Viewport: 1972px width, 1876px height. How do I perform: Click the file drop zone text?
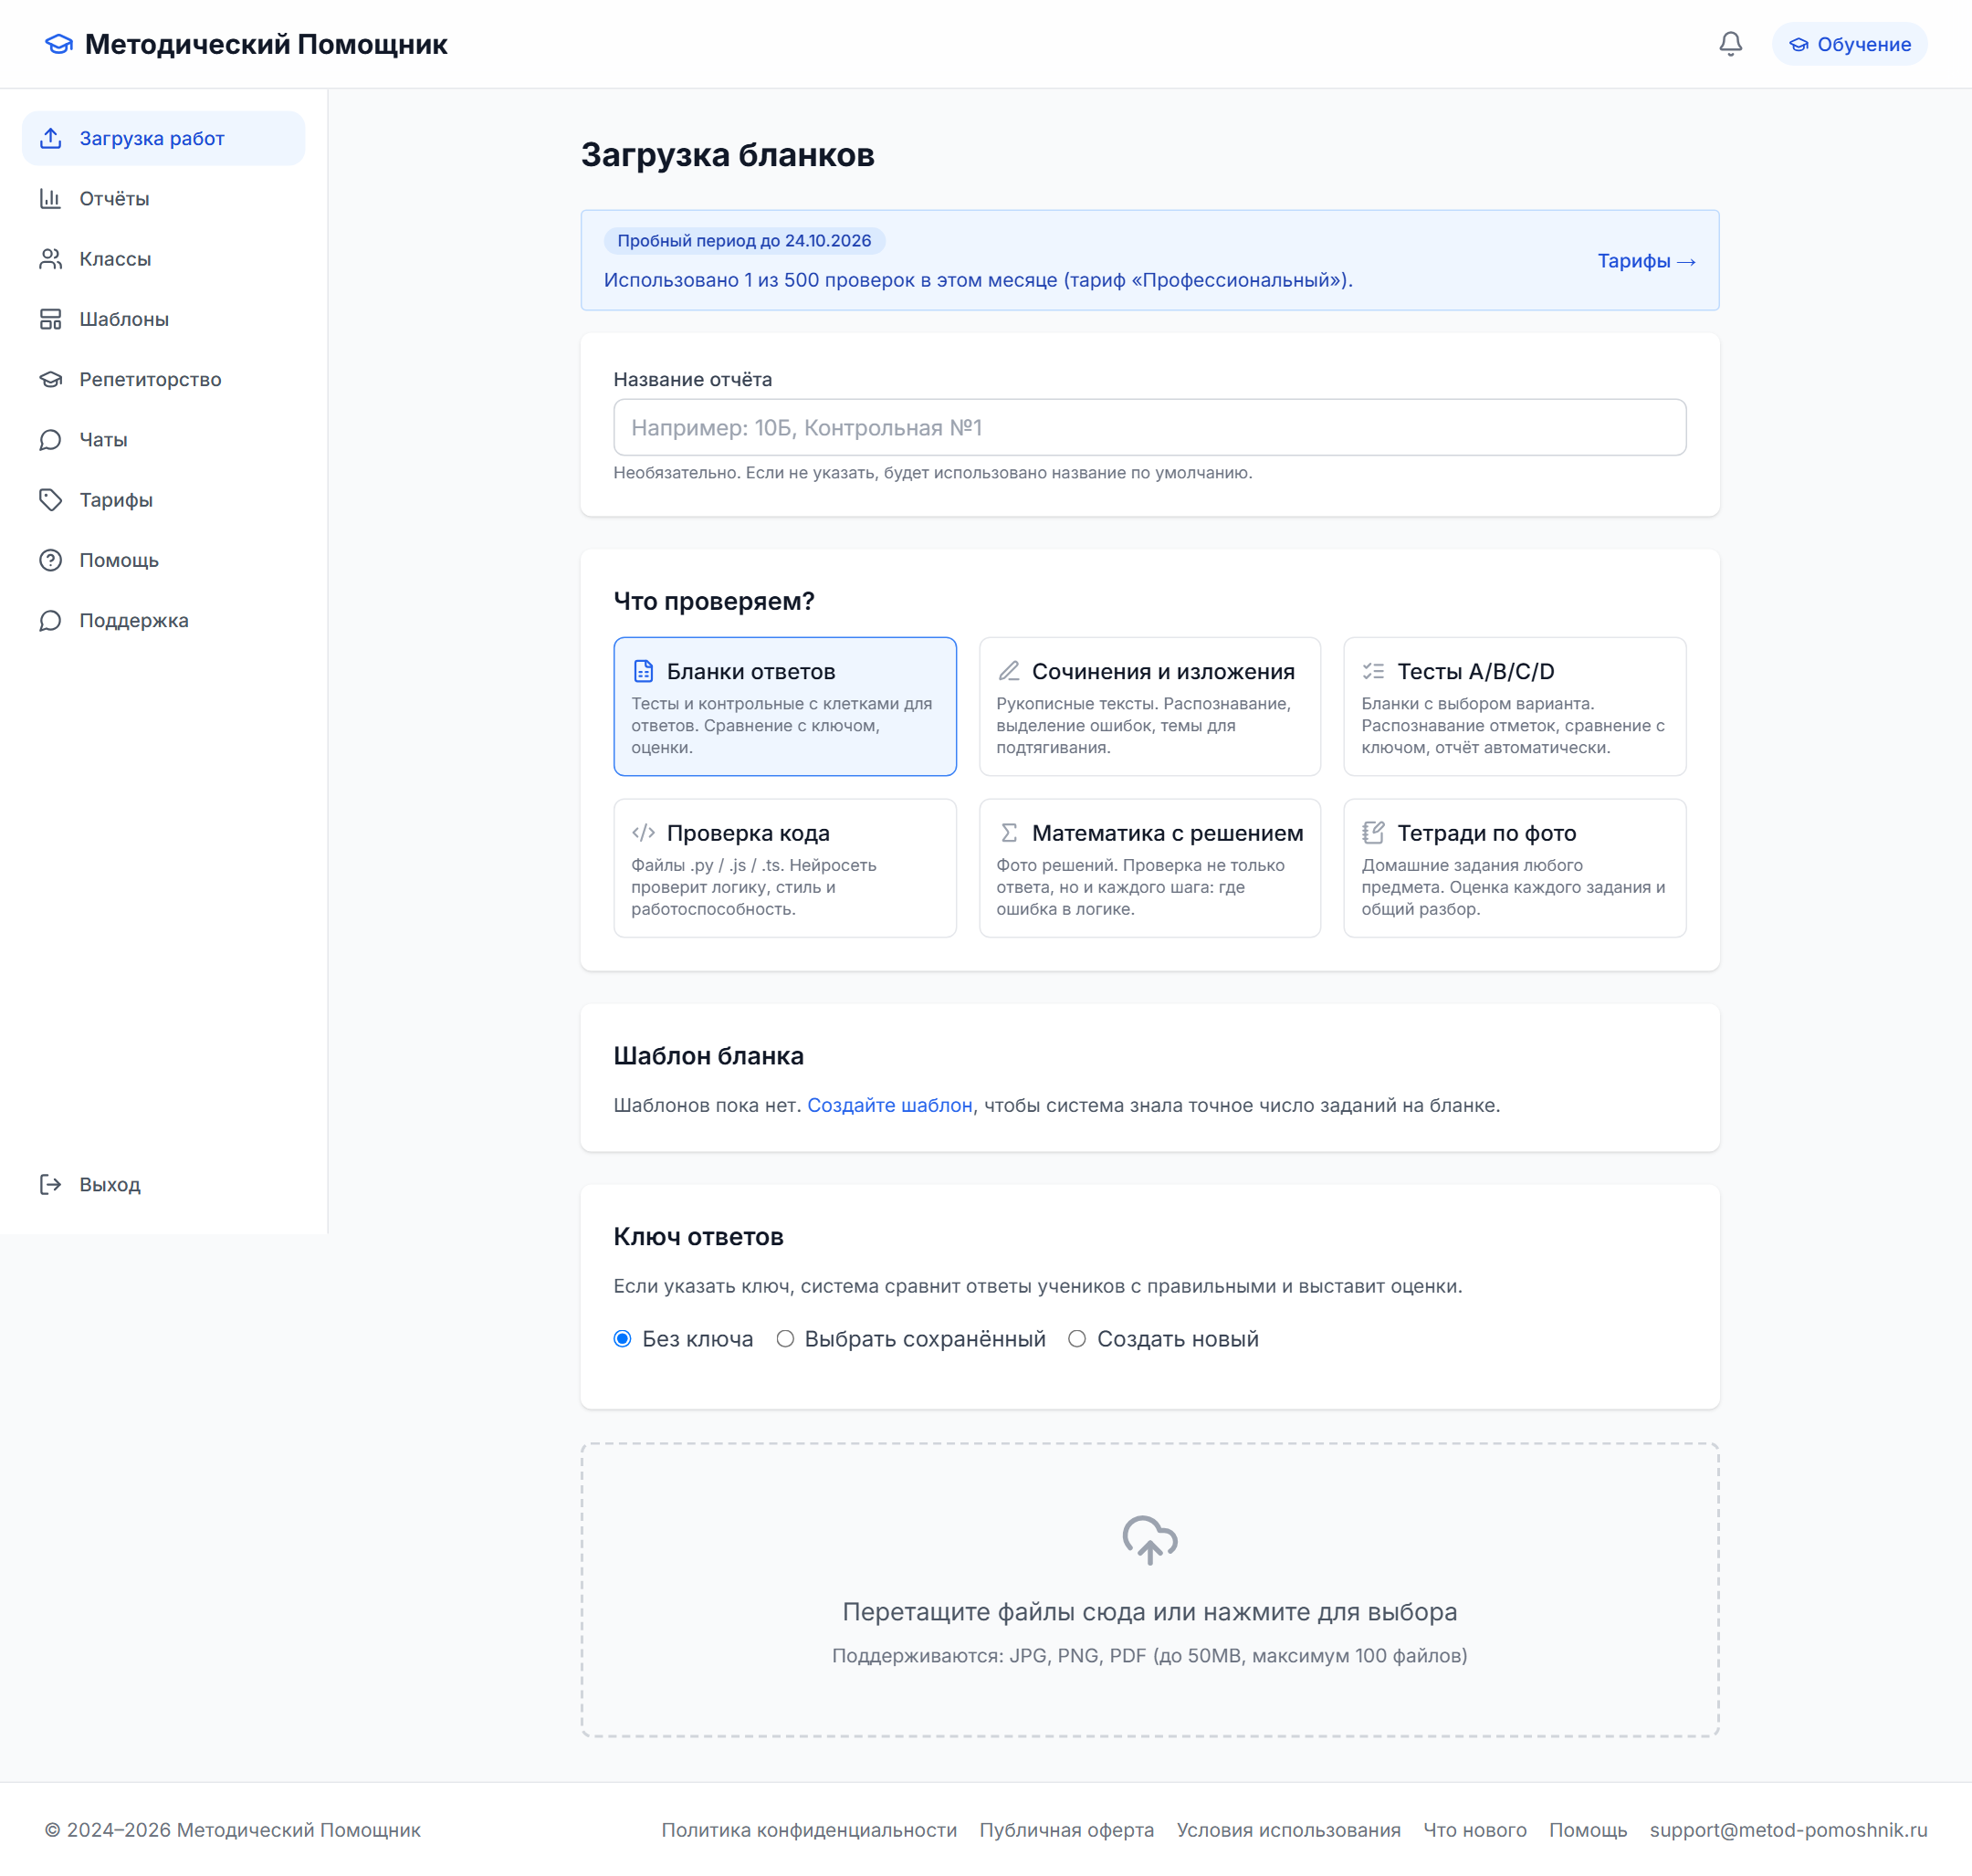point(1150,1612)
